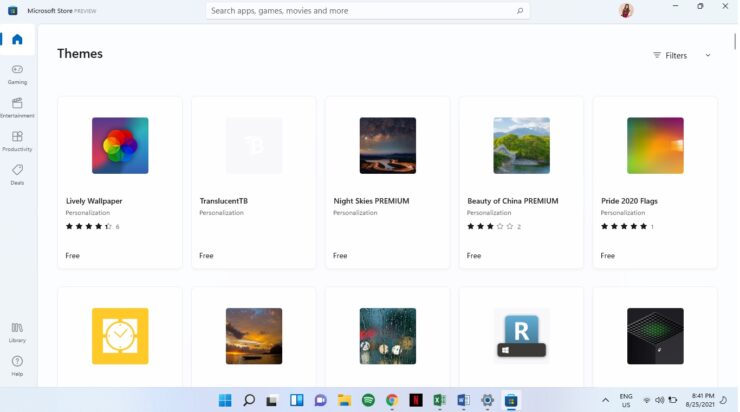Select the Productivity sidebar icon
740x412 pixels.
[17, 140]
